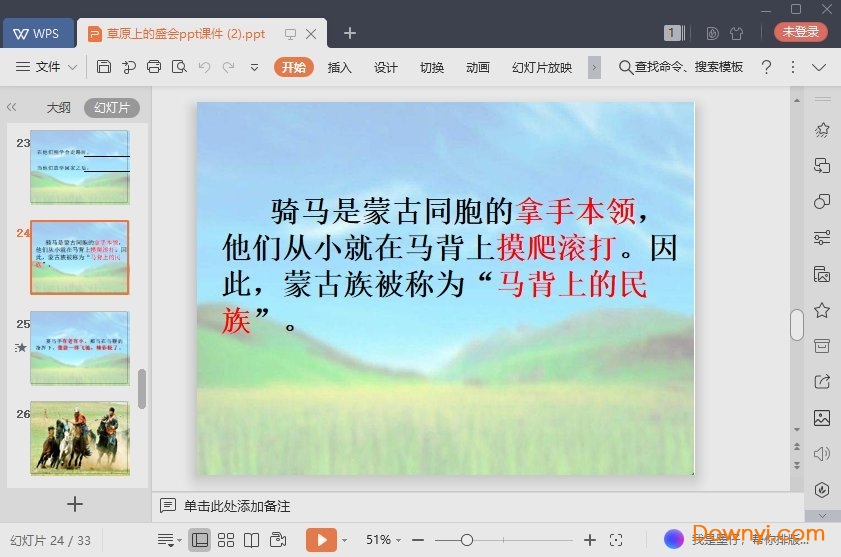Viewport: 841px width, 557px height.
Task: Switch to reading view icon
Action: [x=252, y=540]
